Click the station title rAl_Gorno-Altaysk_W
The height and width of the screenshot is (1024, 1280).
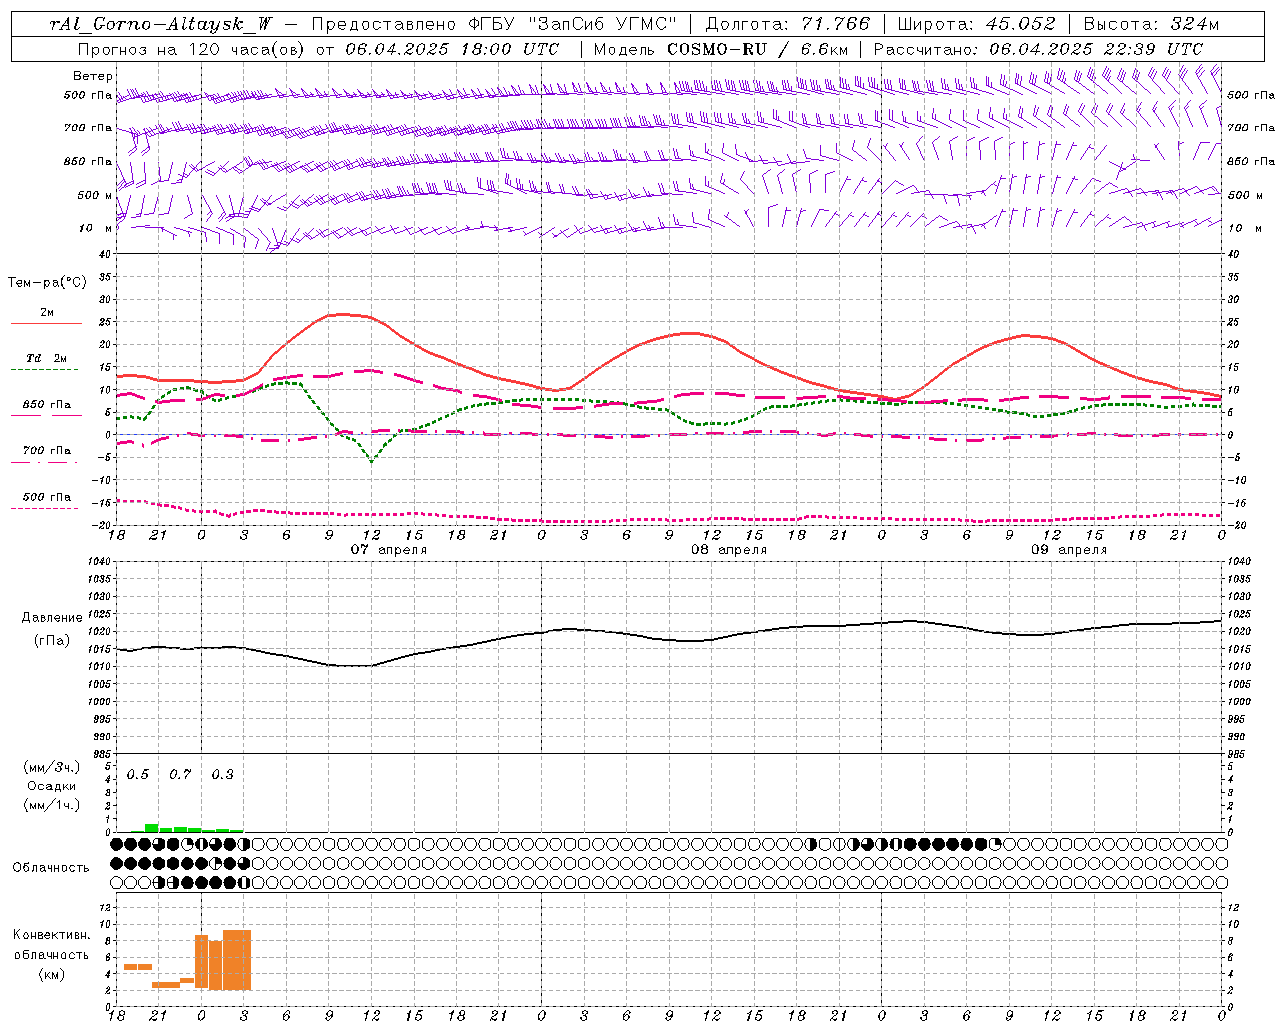coord(161,24)
